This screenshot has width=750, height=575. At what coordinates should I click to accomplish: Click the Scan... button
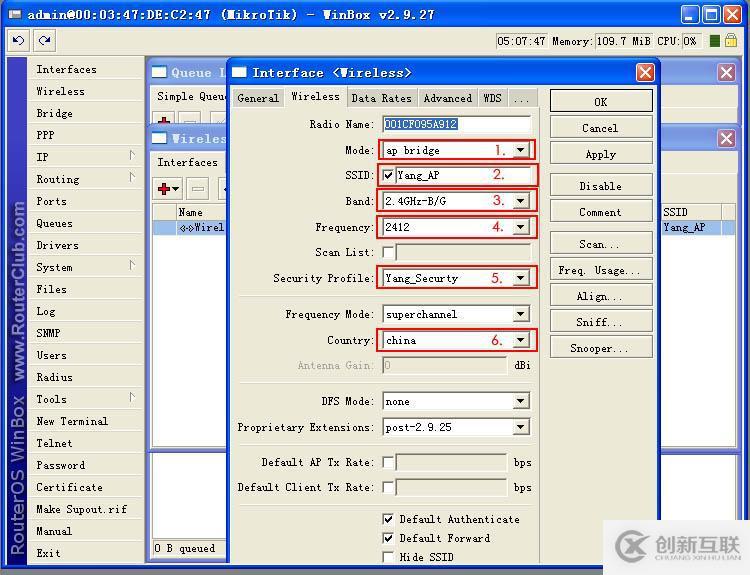[x=601, y=244]
